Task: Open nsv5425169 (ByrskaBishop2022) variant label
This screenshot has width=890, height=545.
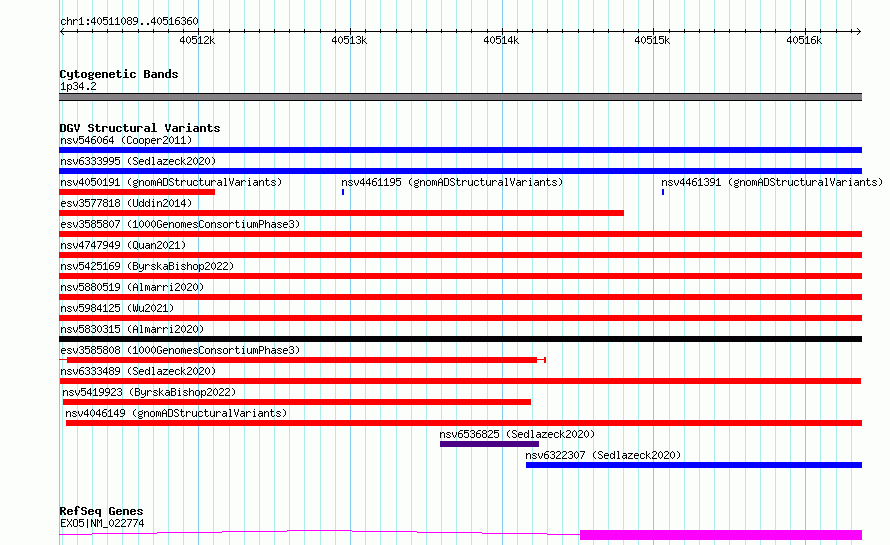Action: [147, 266]
